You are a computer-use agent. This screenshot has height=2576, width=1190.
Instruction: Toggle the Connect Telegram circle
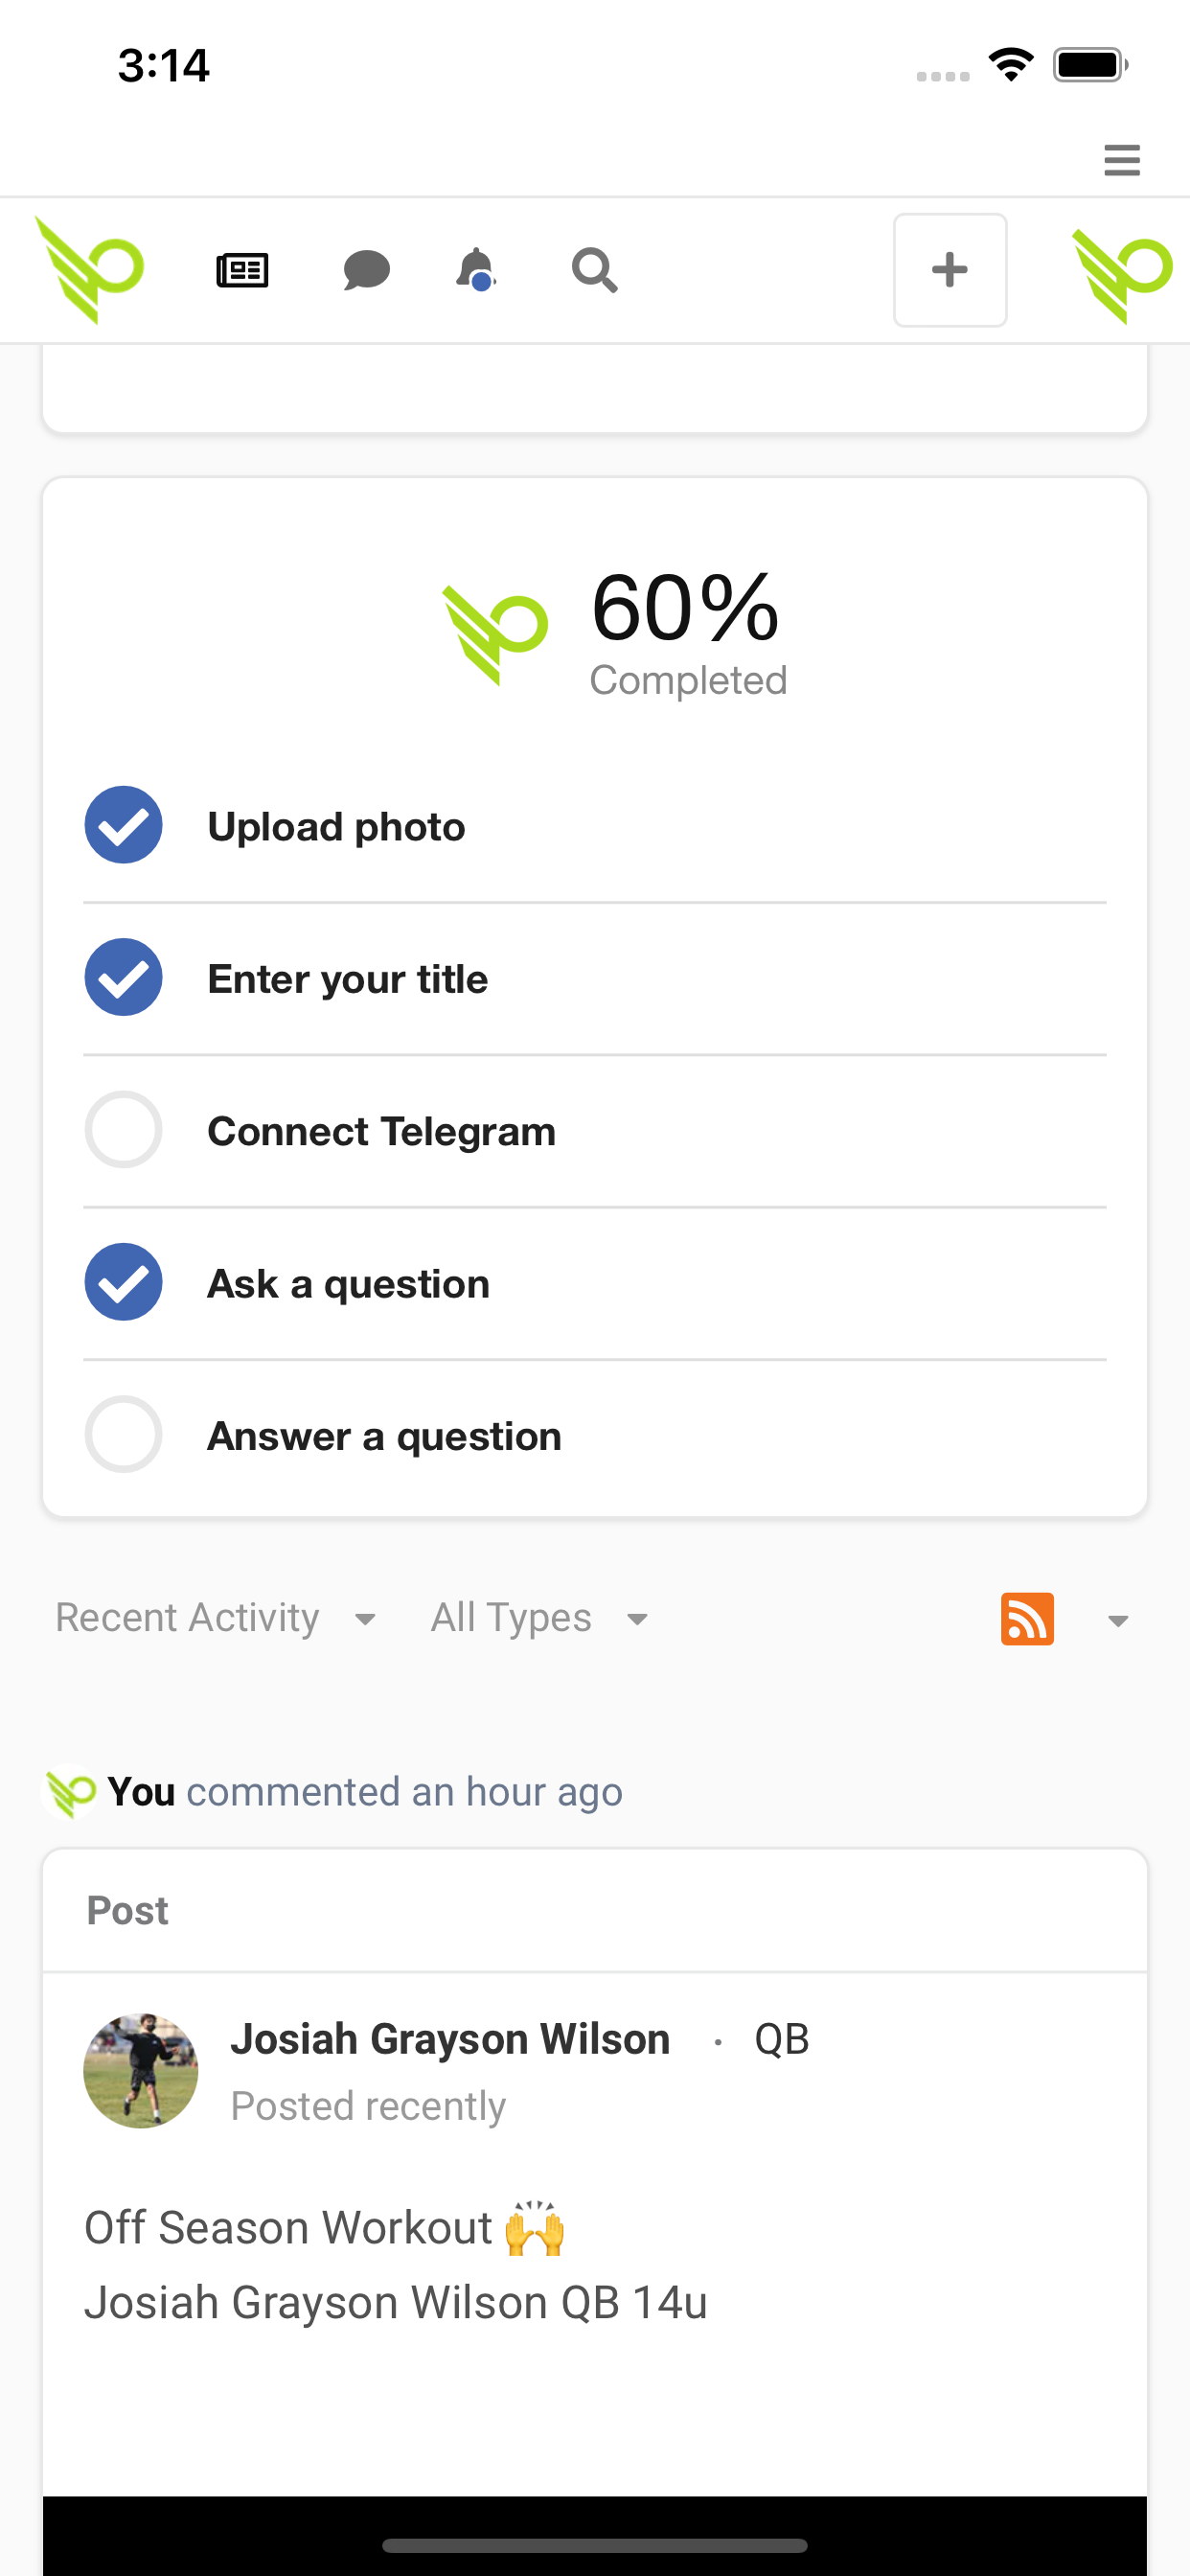point(123,1129)
